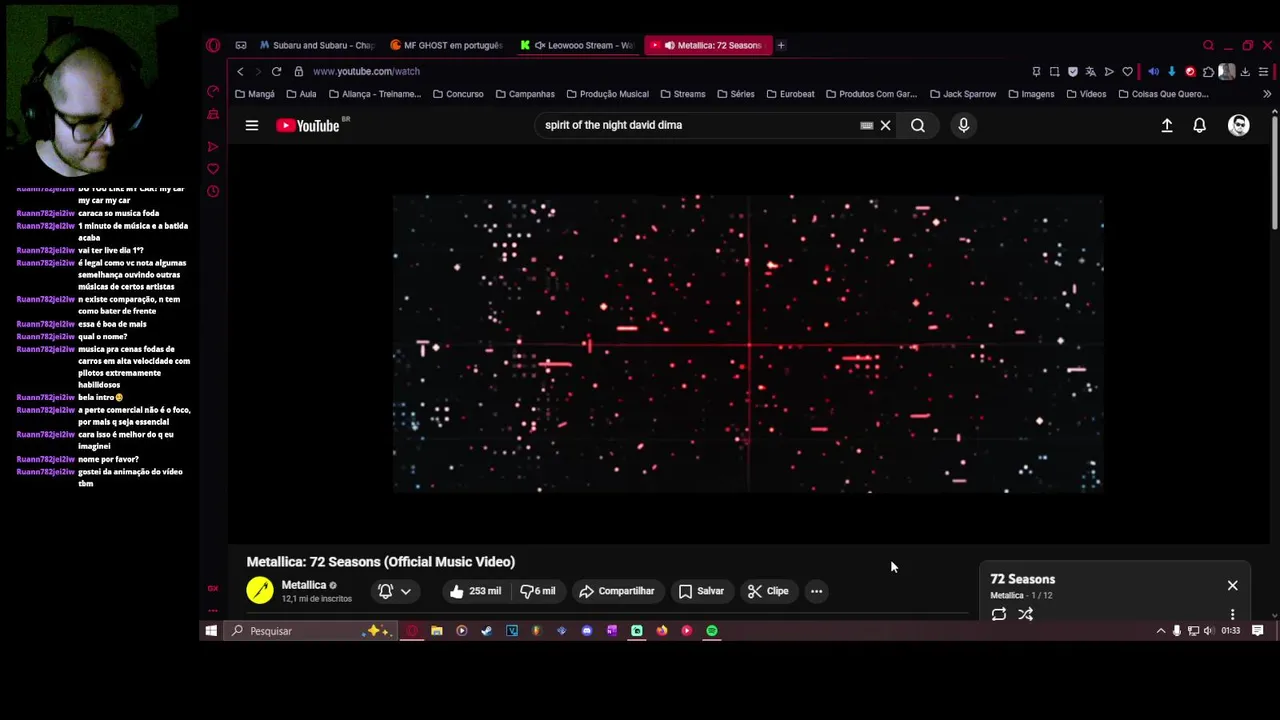Viewport: 1280px width, 720px height.
Task: Click the 72 Seasons video player
Action: [x=748, y=344]
